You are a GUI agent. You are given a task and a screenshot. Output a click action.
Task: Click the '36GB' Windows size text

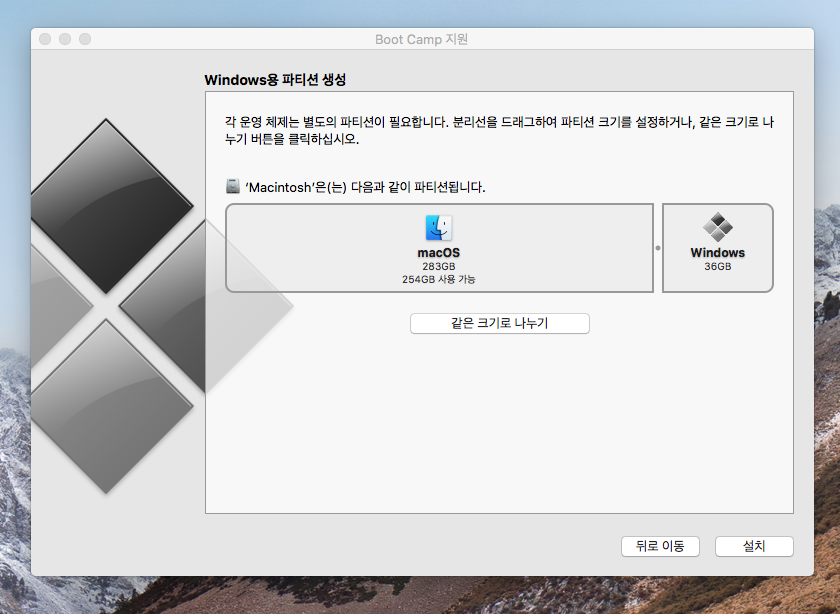point(717,266)
